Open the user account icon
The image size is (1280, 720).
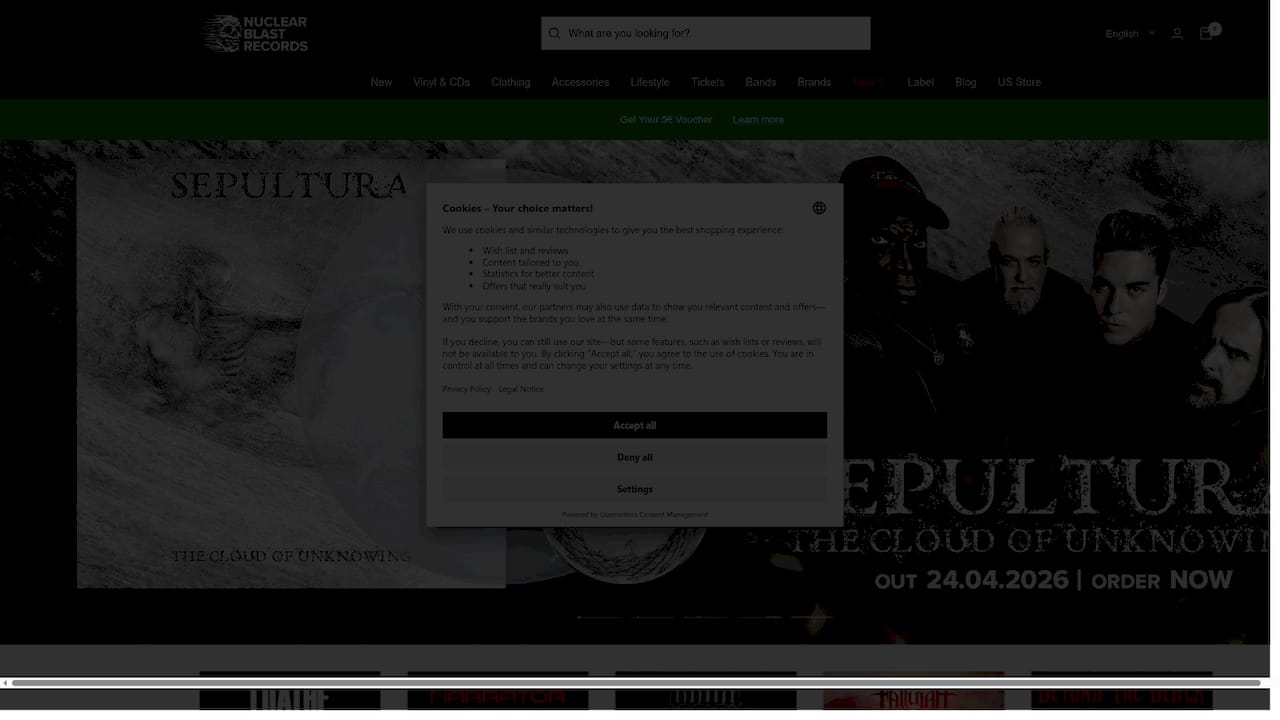pyautogui.click(x=1177, y=34)
